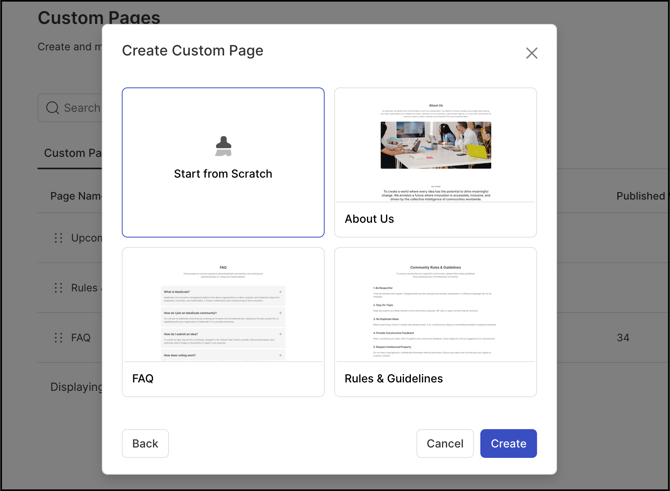670x491 pixels.
Task: Click the Rules & Guidelines card label
Action: tap(393, 379)
